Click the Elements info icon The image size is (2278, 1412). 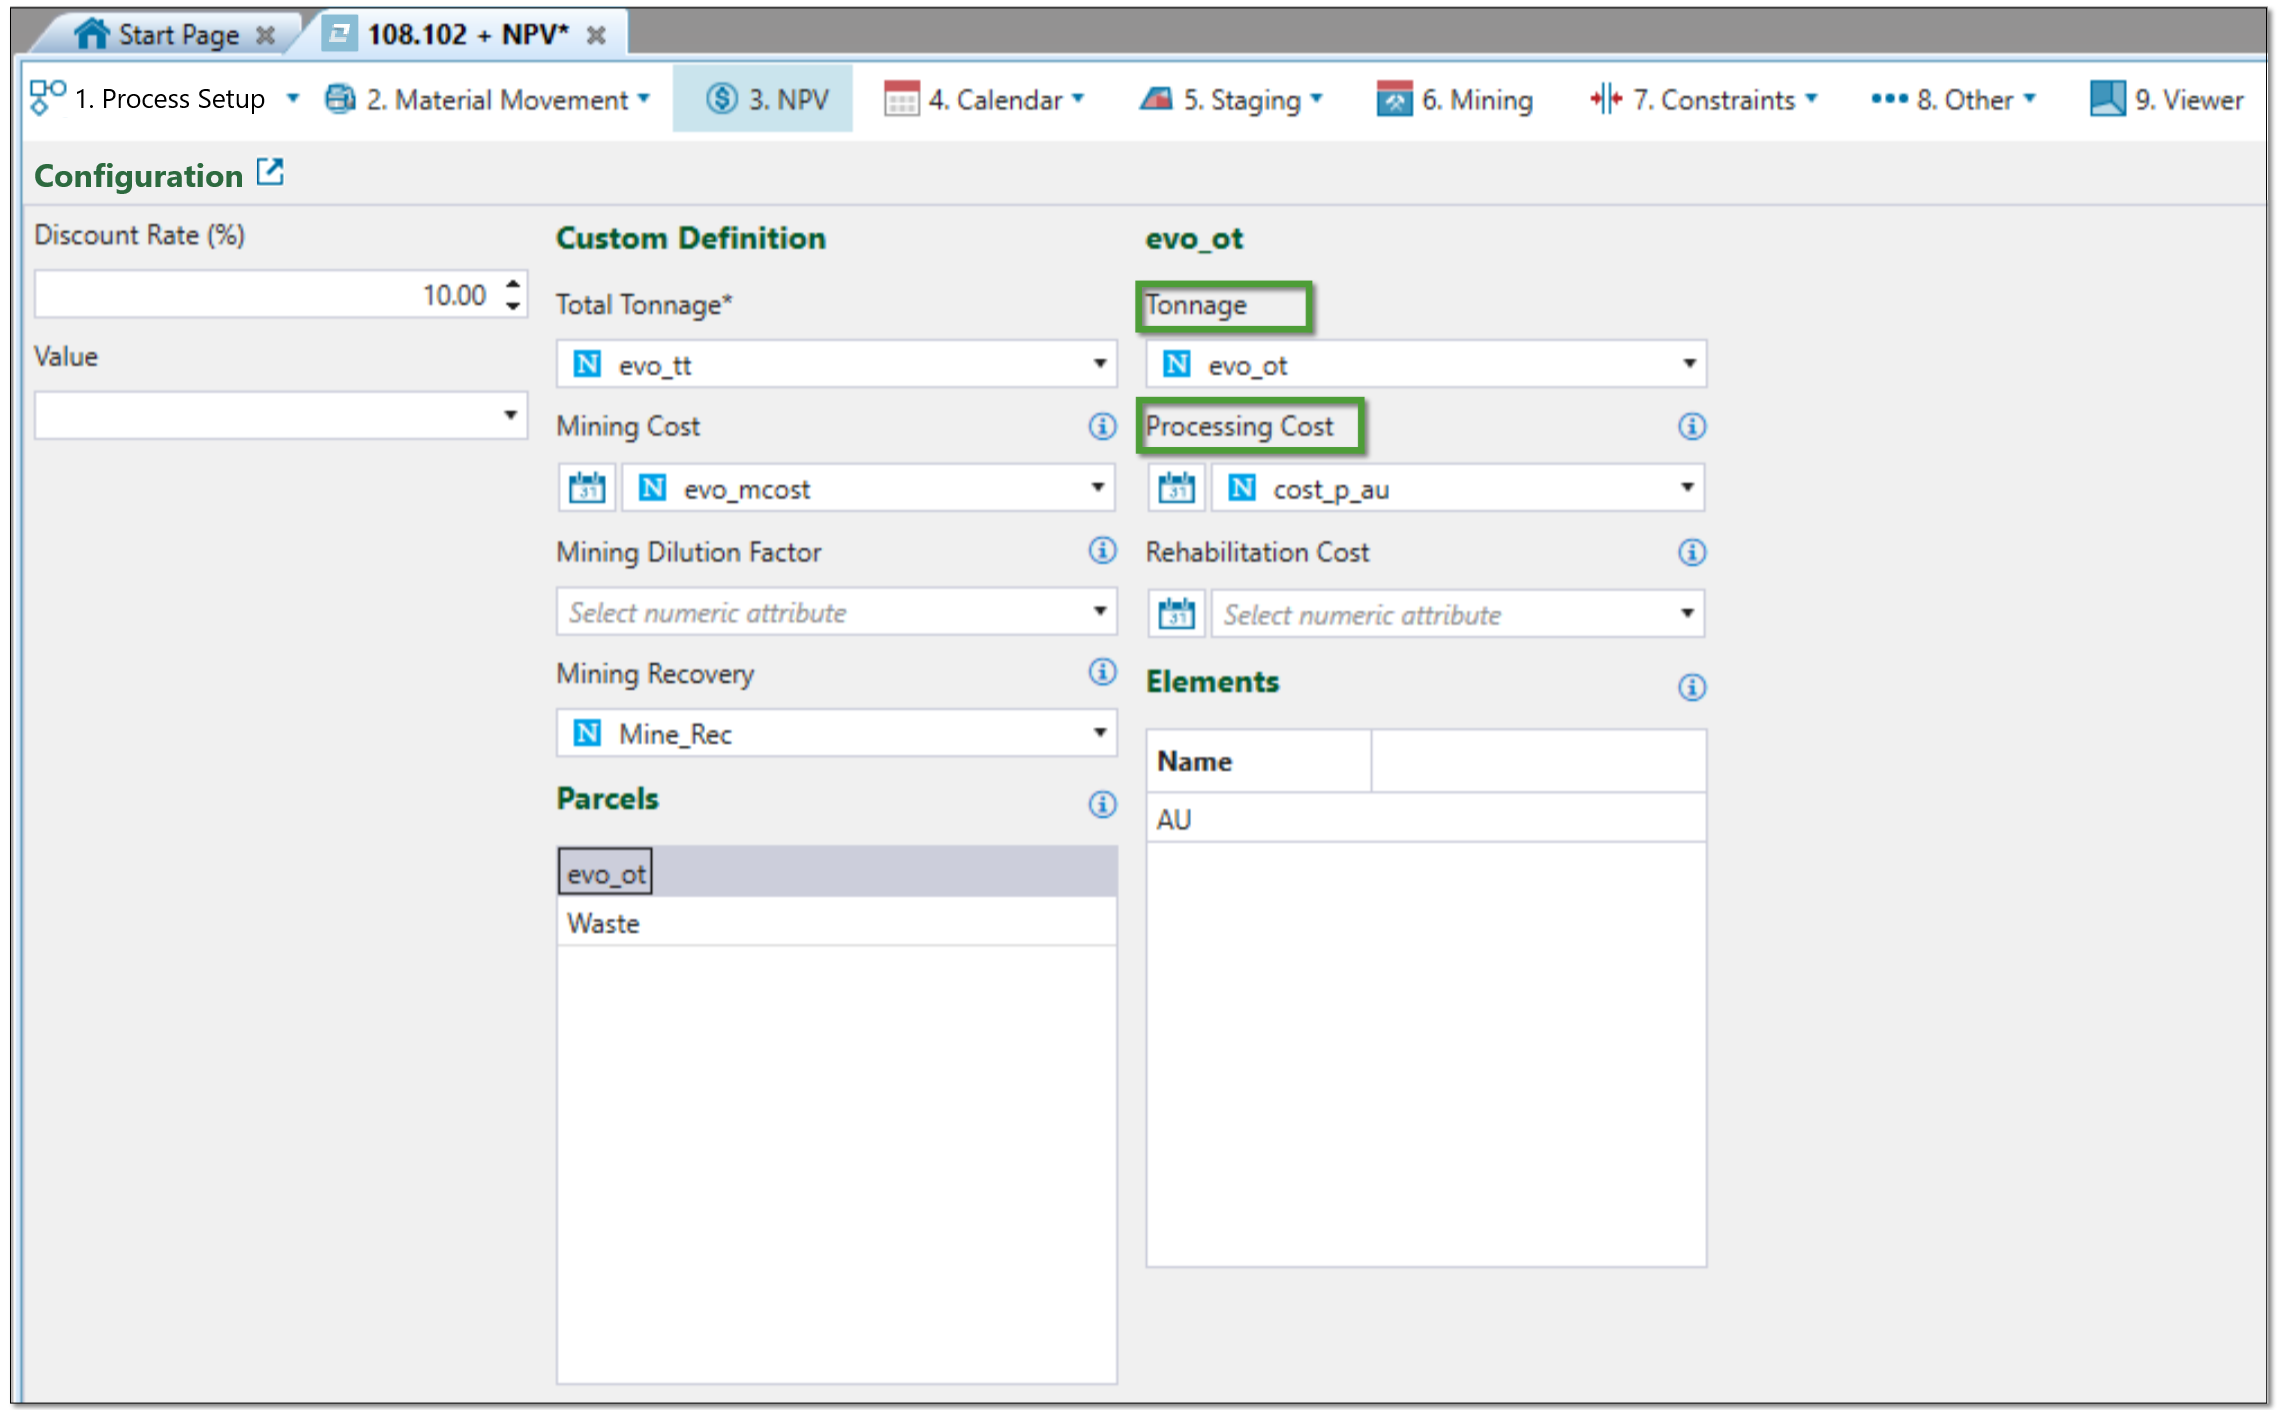coord(1691,687)
